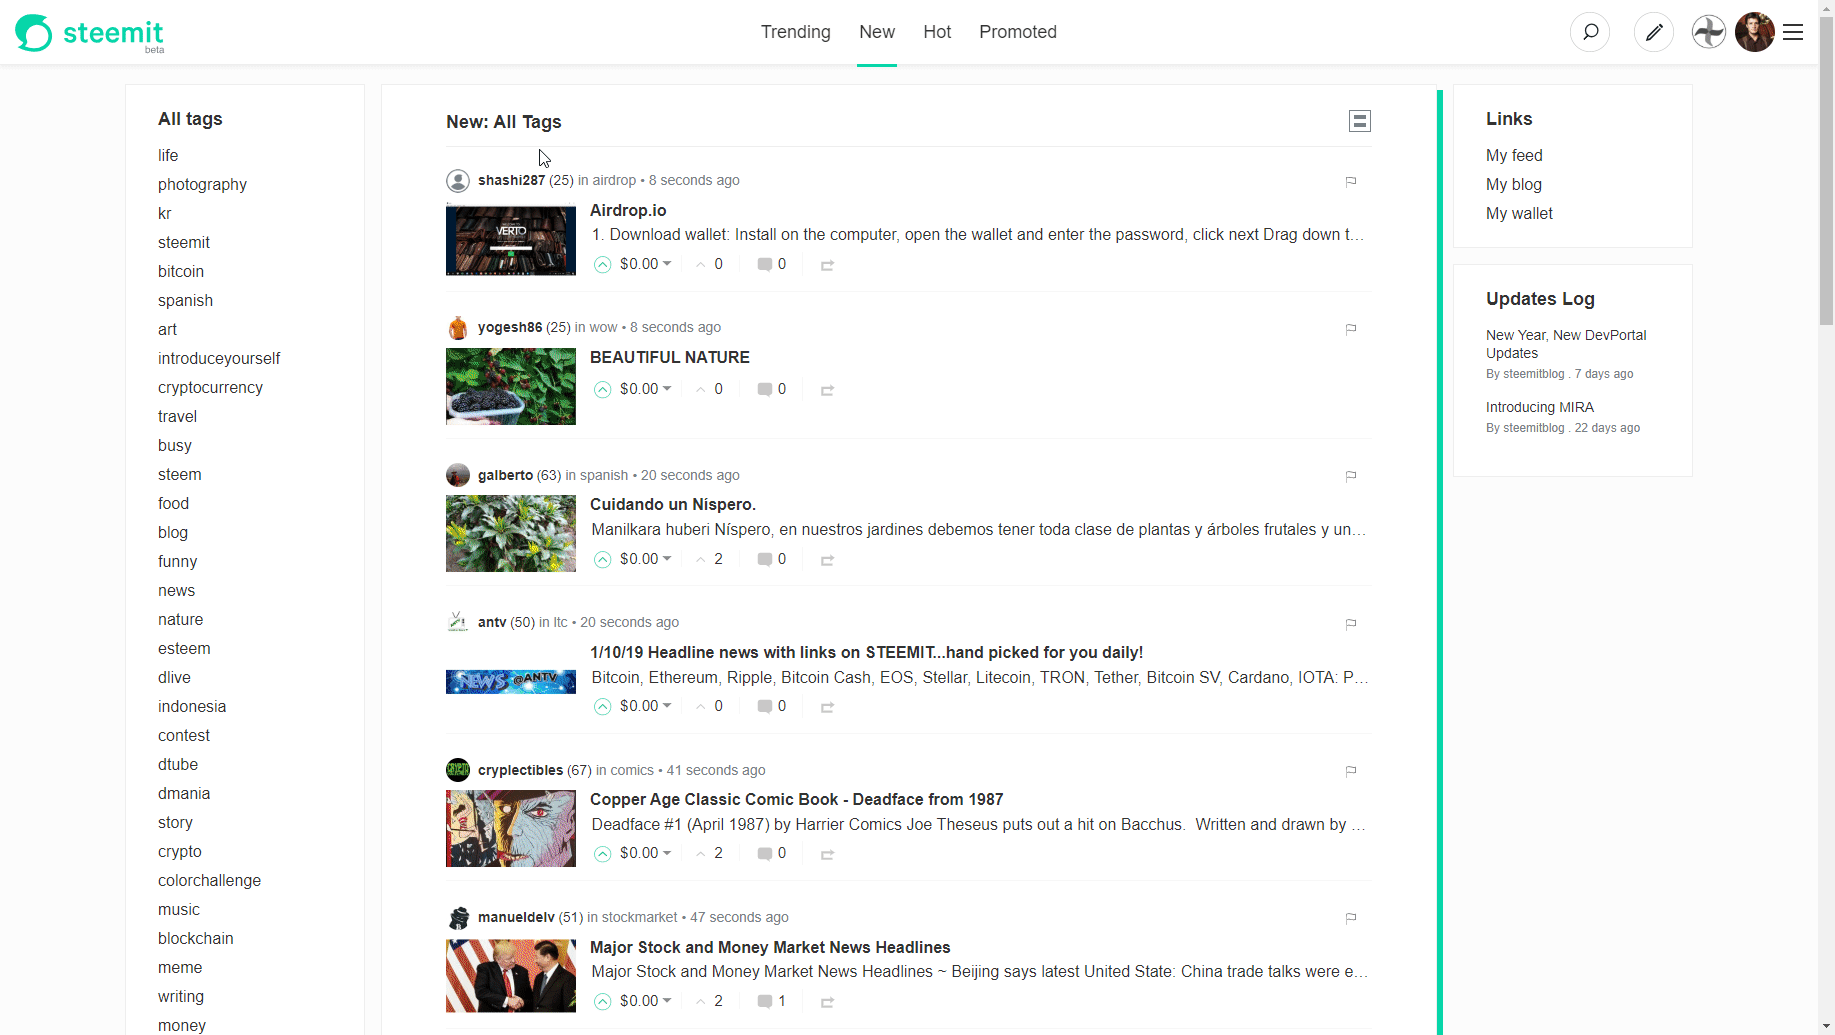1835x1035 pixels.
Task: Select the photography tag in sidebar
Action: (202, 184)
